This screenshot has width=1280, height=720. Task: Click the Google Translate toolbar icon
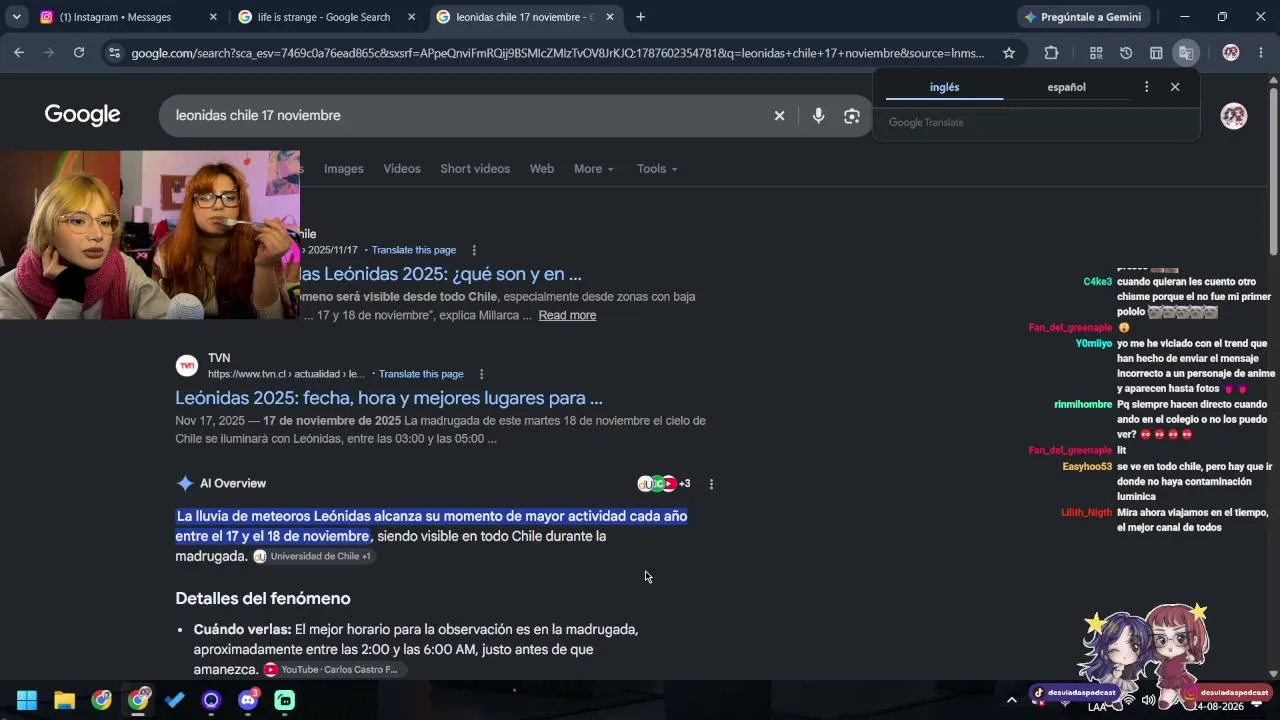coord(1186,53)
